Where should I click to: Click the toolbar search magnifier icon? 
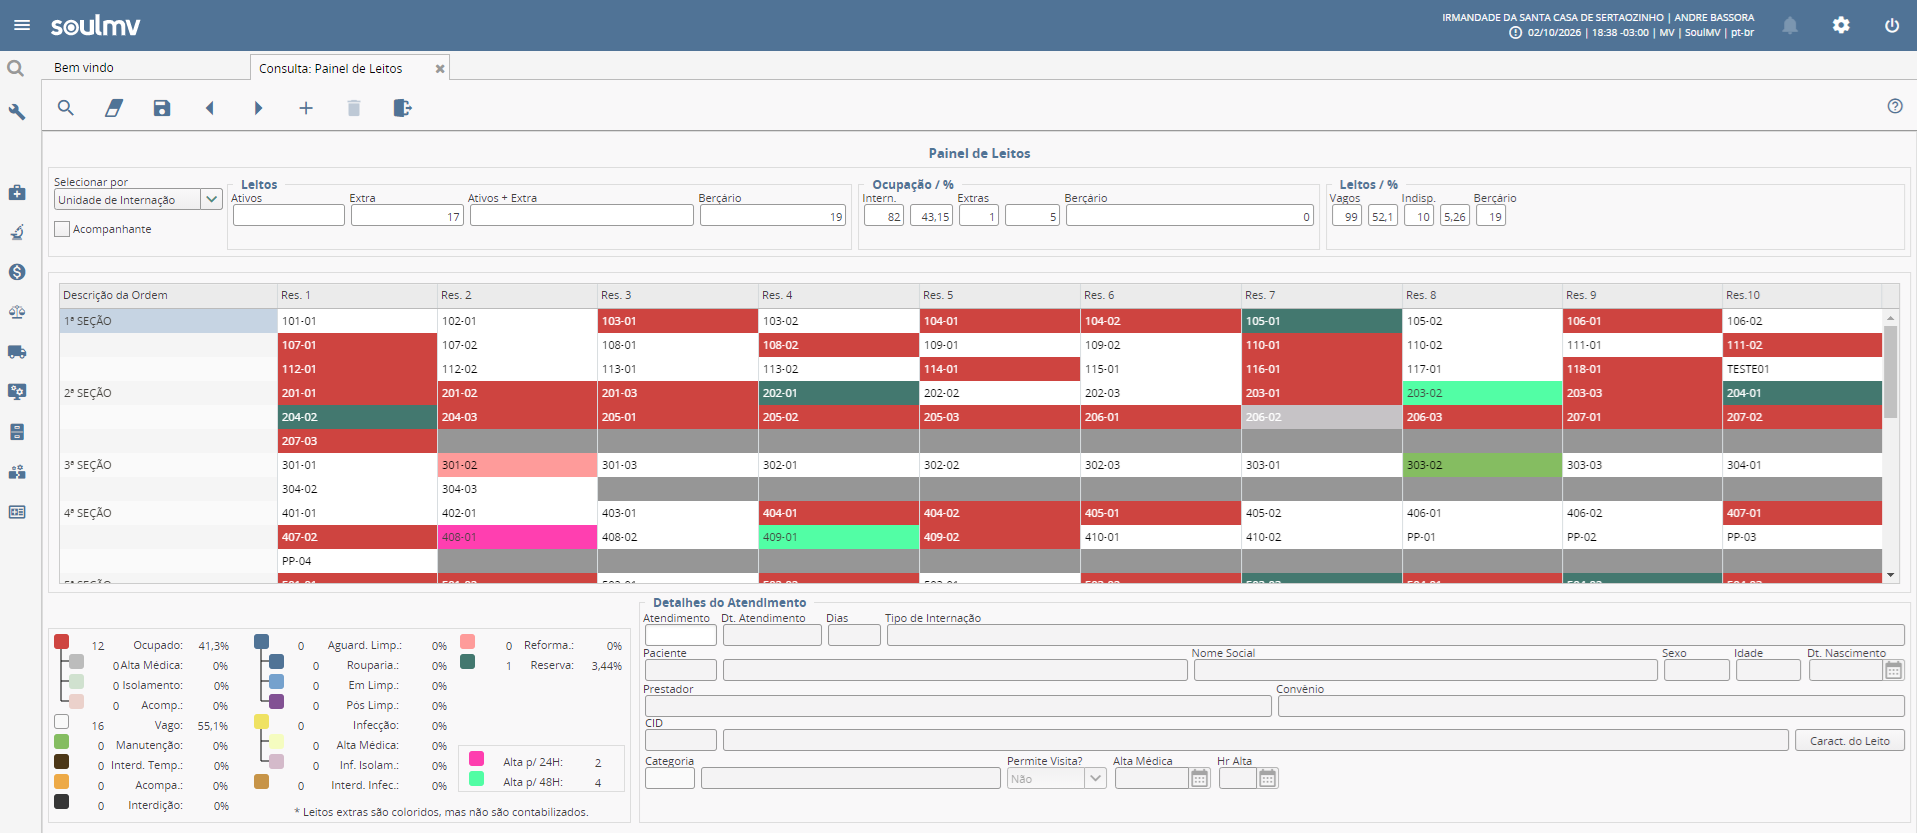pyautogui.click(x=66, y=108)
